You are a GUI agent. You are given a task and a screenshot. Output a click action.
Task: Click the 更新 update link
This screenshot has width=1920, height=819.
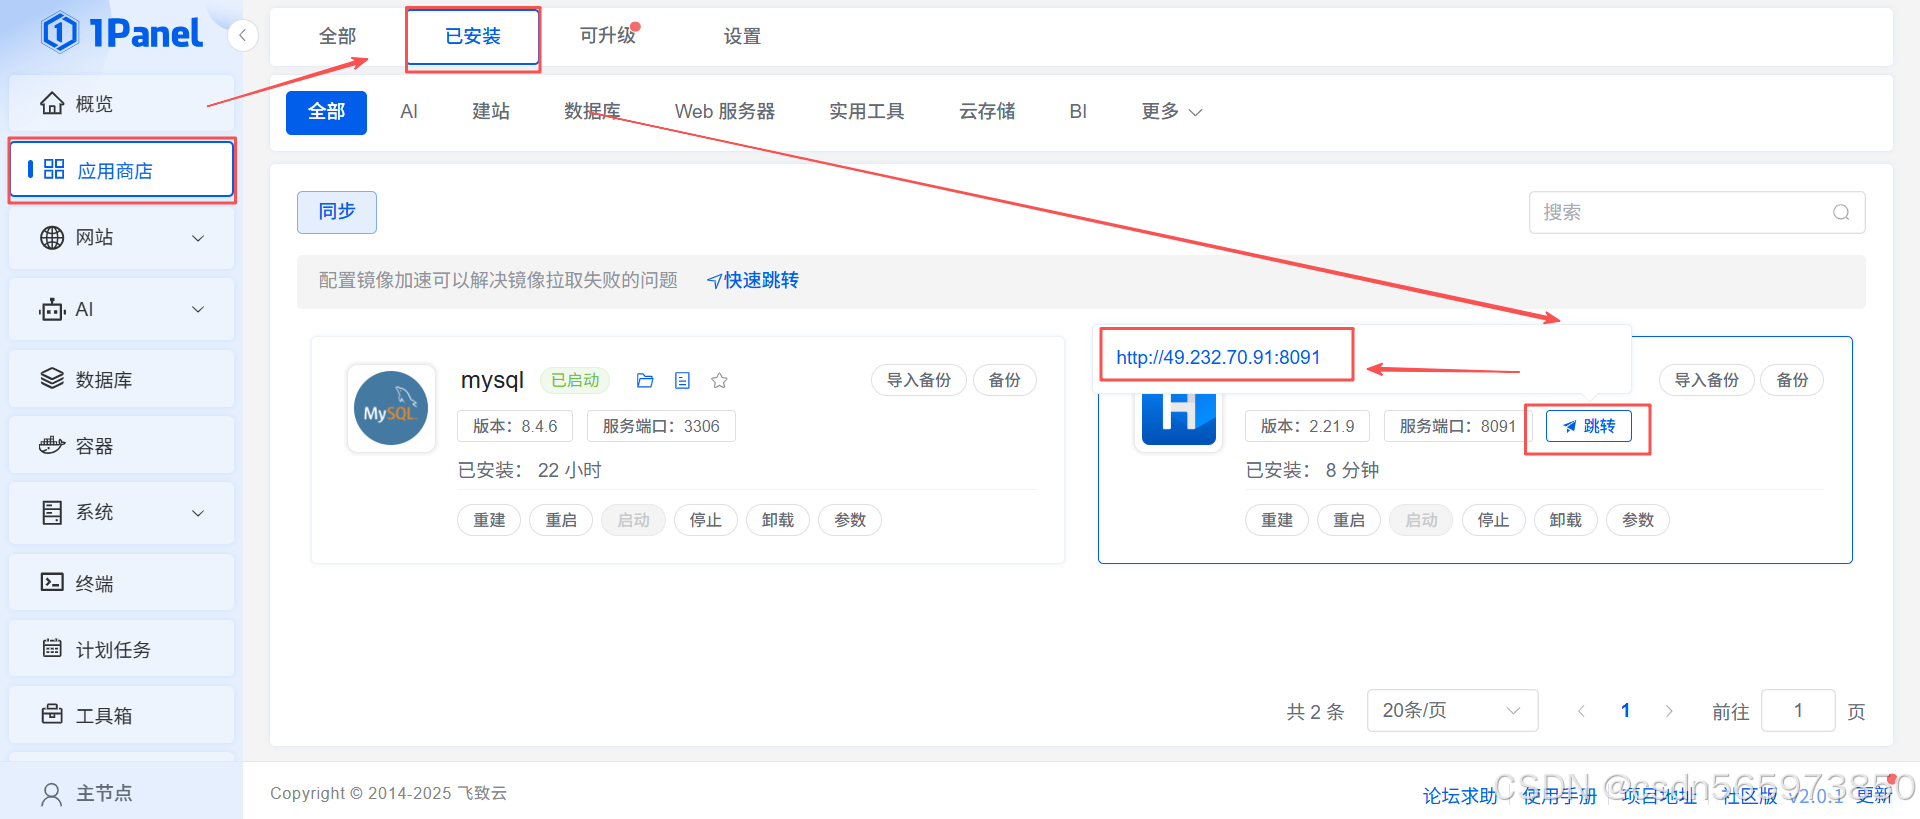point(1874,795)
